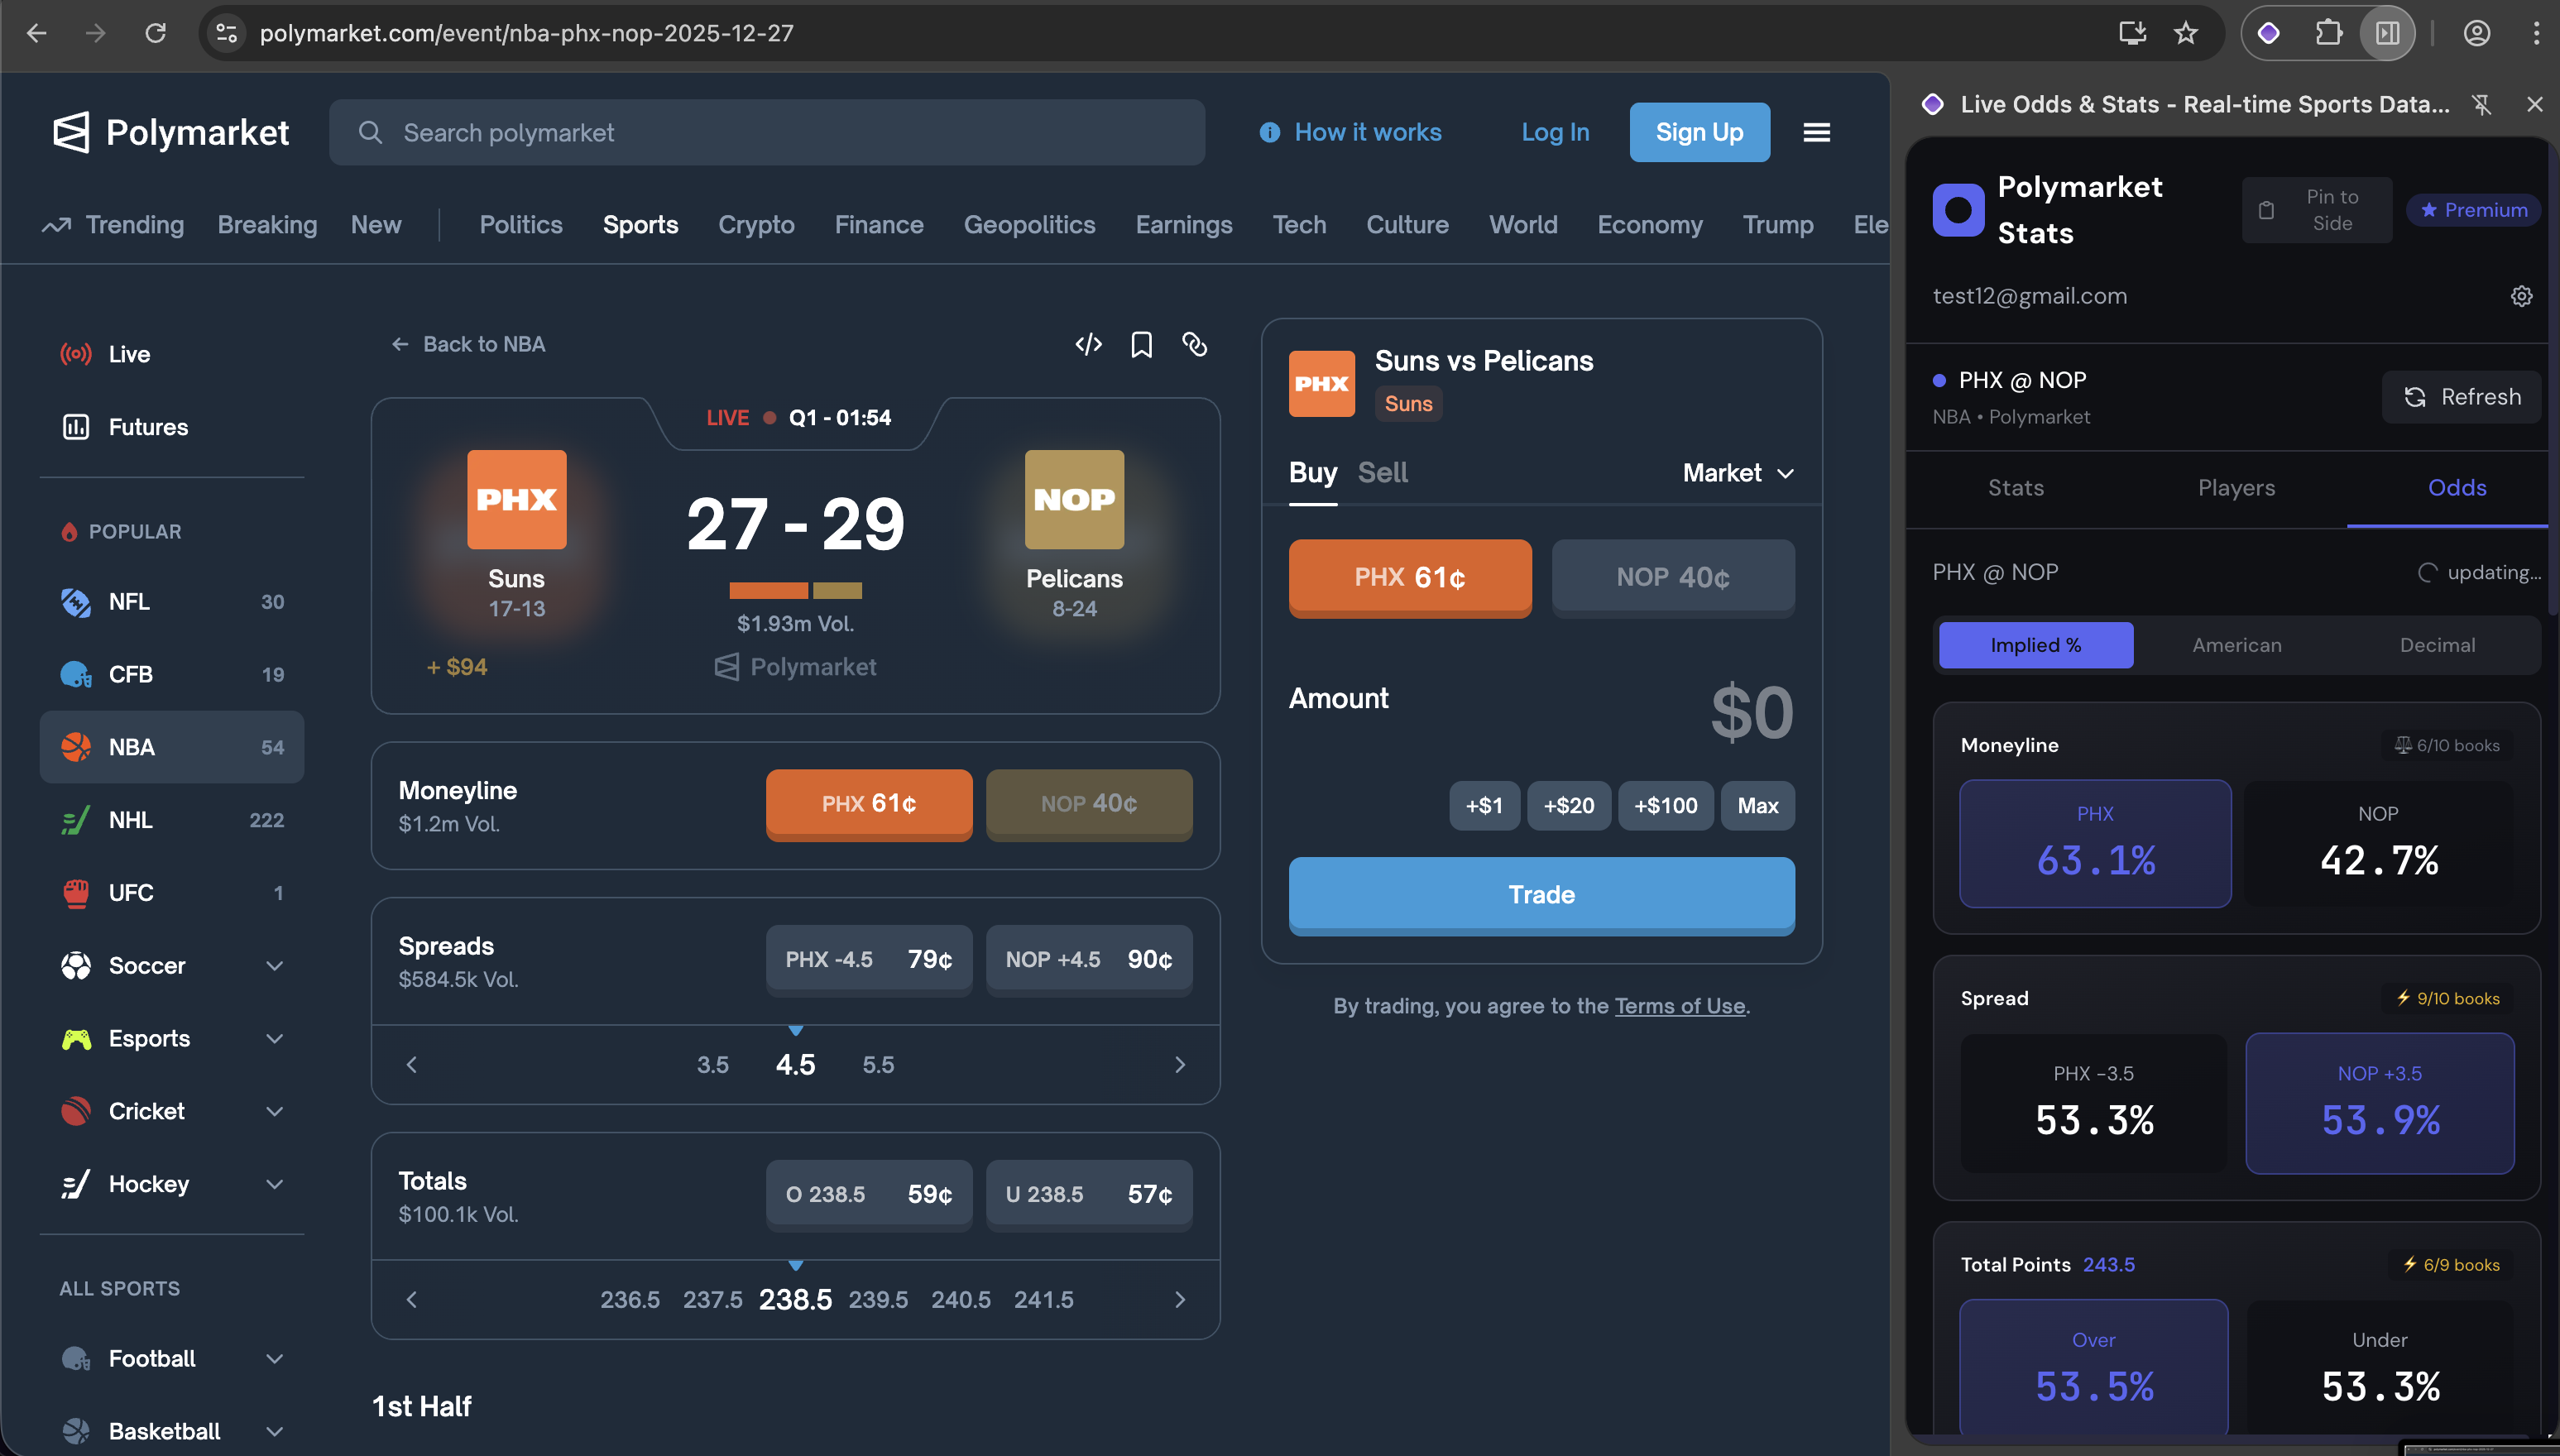Viewport: 2560px width, 1456px height.
Task: Open the Market order type dropdown
Action: coord(1737,472)
